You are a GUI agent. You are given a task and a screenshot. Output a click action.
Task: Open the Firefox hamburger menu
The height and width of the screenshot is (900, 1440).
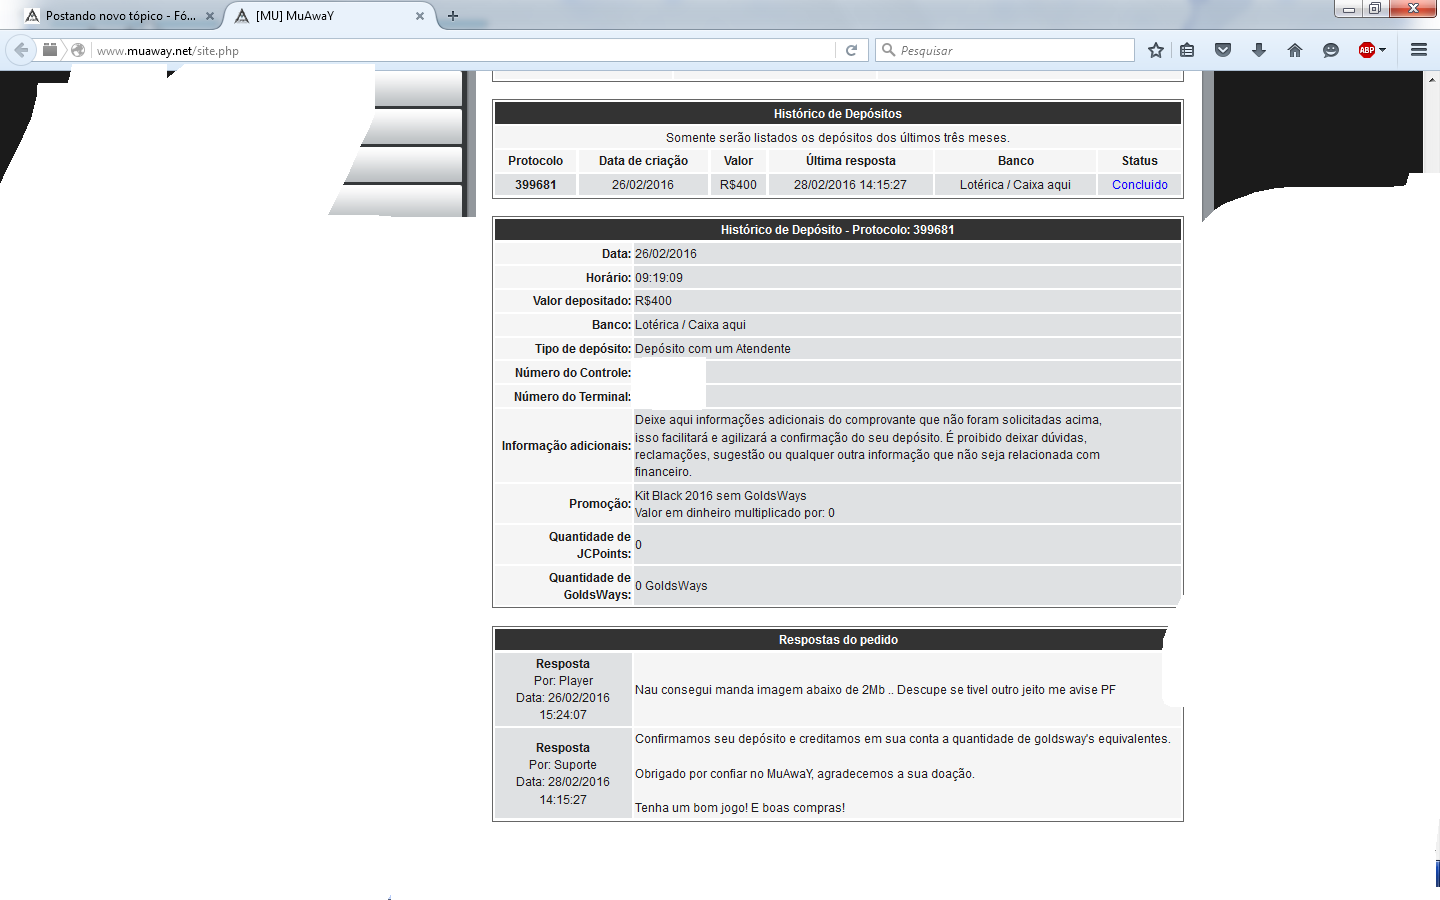(x=1418, y=50)
